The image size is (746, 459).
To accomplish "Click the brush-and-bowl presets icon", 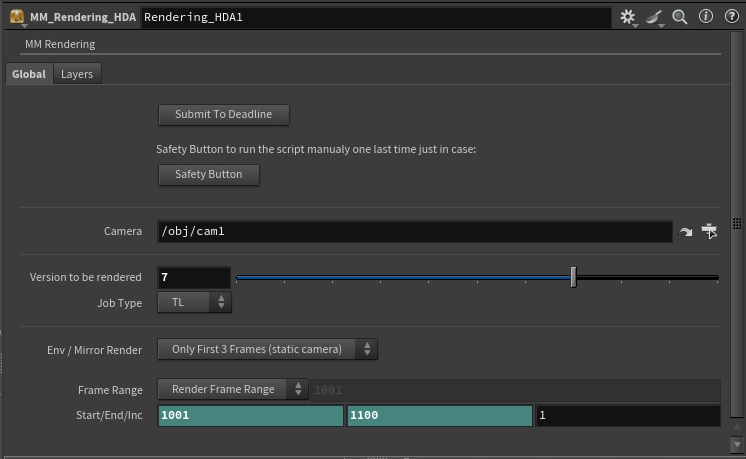I will point(654,17).
